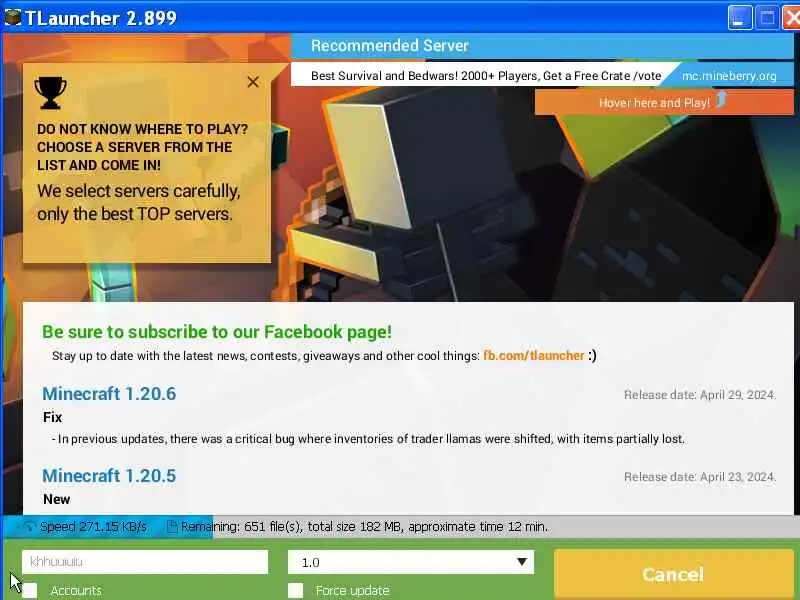
Task: Click the Best Survival and Bedwars server description
Action: pyautogui.click(x=486, y=76)
